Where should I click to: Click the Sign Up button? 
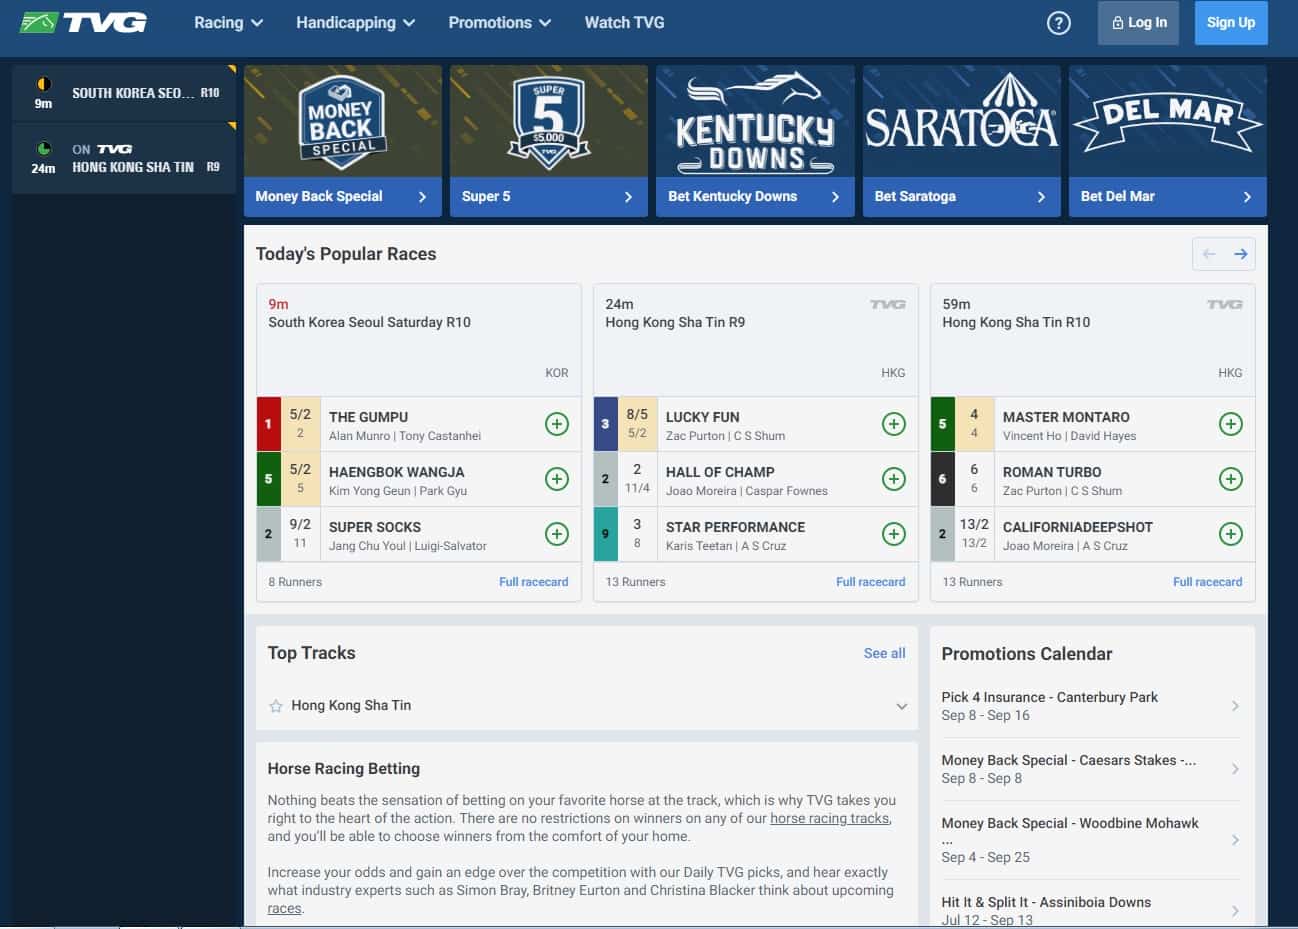click(x=1231, y=22)
